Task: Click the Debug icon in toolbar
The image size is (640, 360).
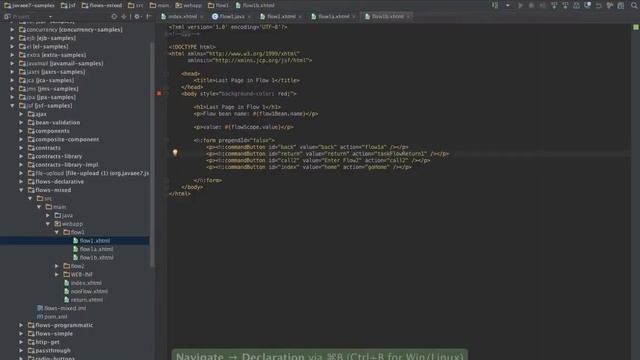Action: (531, 5)
